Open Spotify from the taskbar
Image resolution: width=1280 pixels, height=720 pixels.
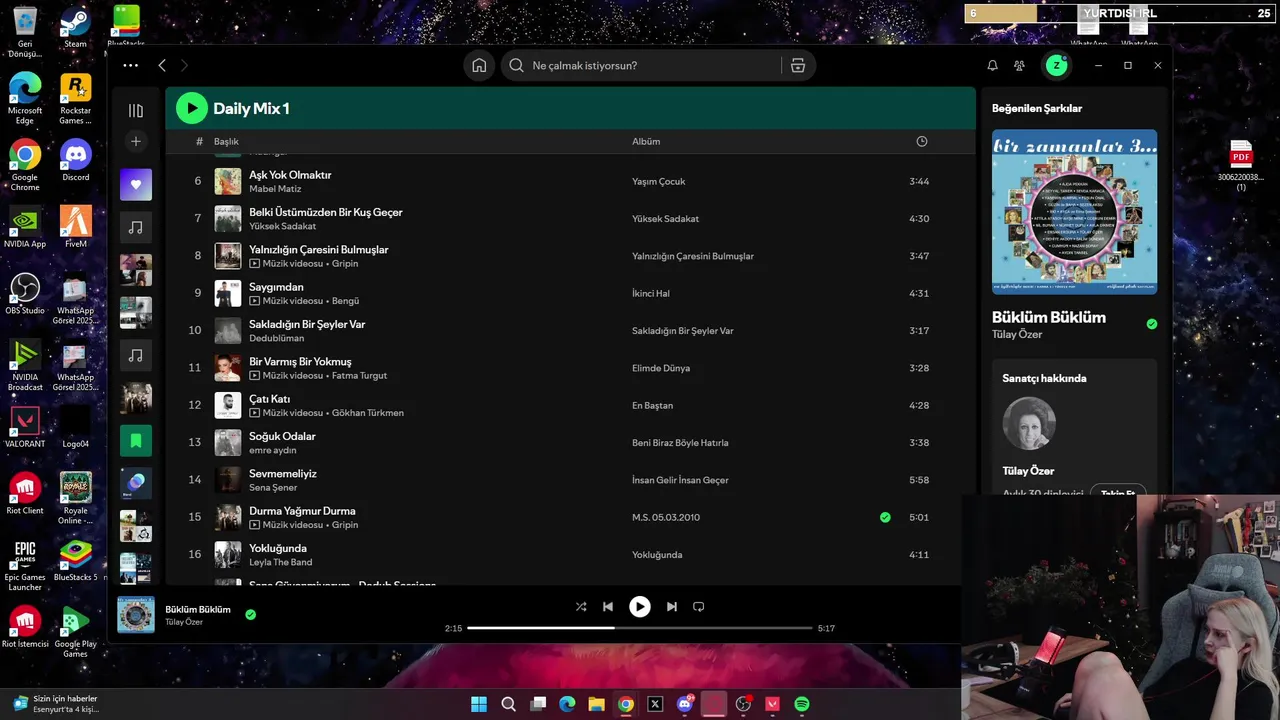tap(802, 704)
